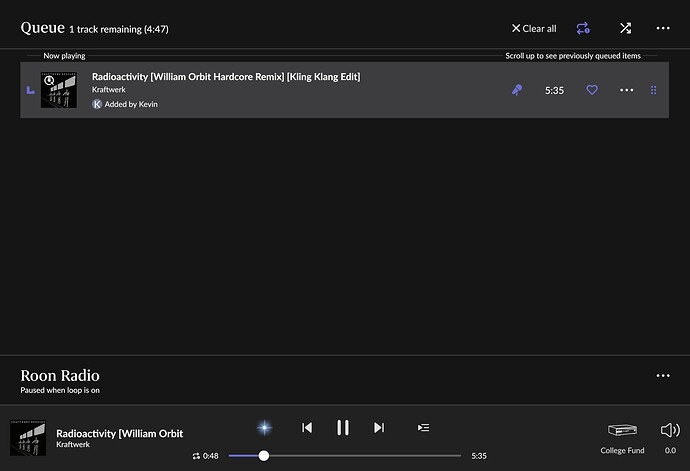Screen dimensions: 690x471
Task: Pause playback
Action: click(x=343, y=427)
